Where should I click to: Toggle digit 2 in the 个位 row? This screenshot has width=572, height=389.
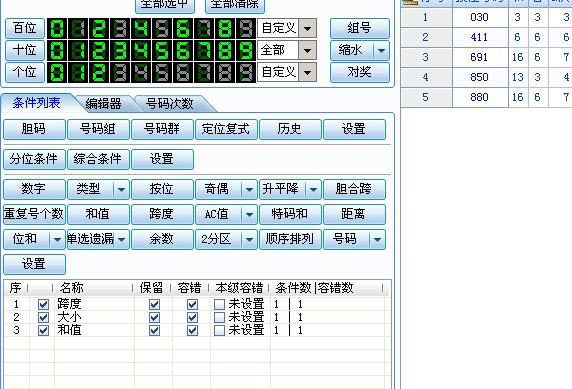(x=99, y=72)
